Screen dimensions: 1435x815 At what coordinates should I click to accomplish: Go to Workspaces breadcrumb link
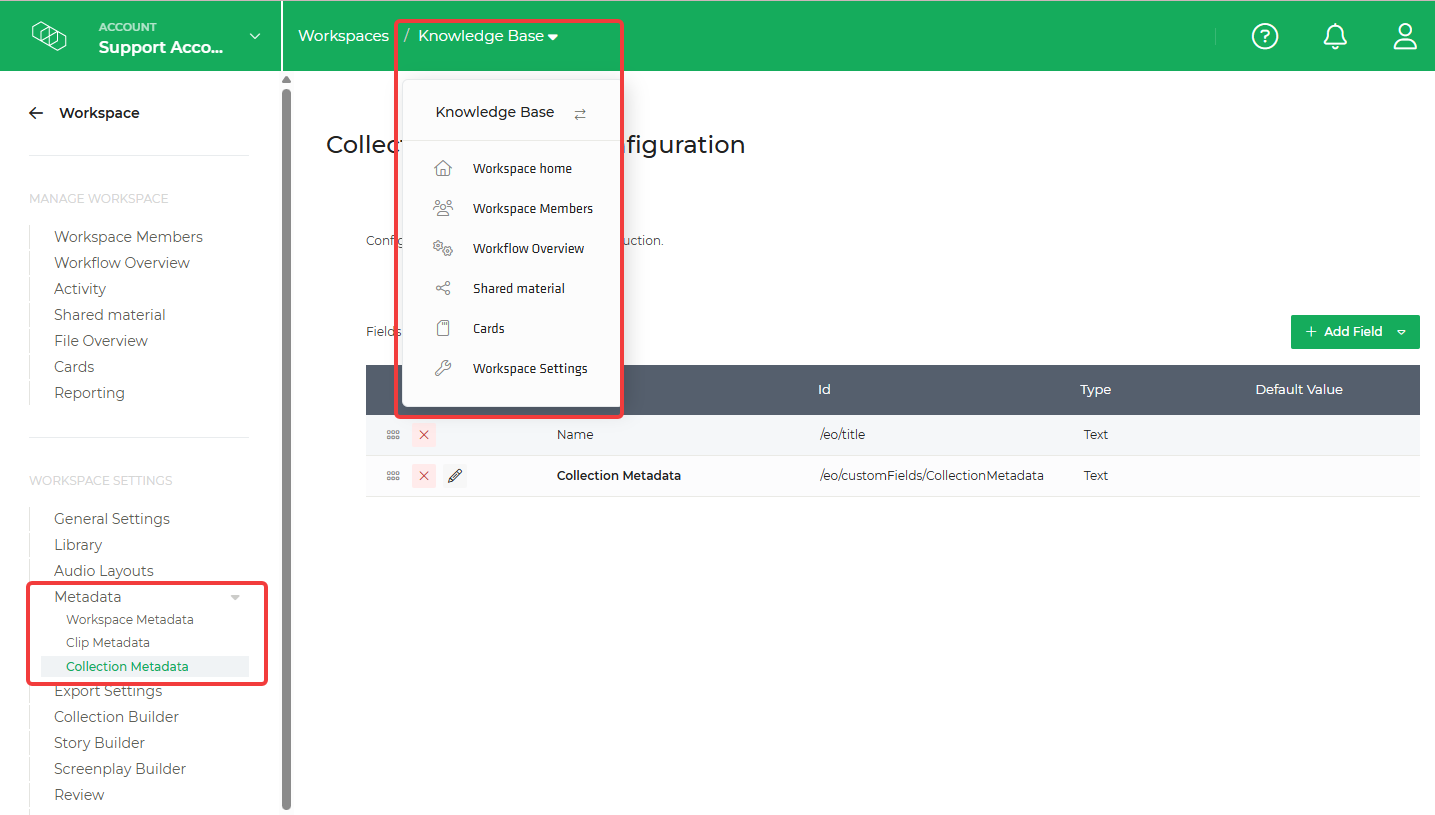343,36
